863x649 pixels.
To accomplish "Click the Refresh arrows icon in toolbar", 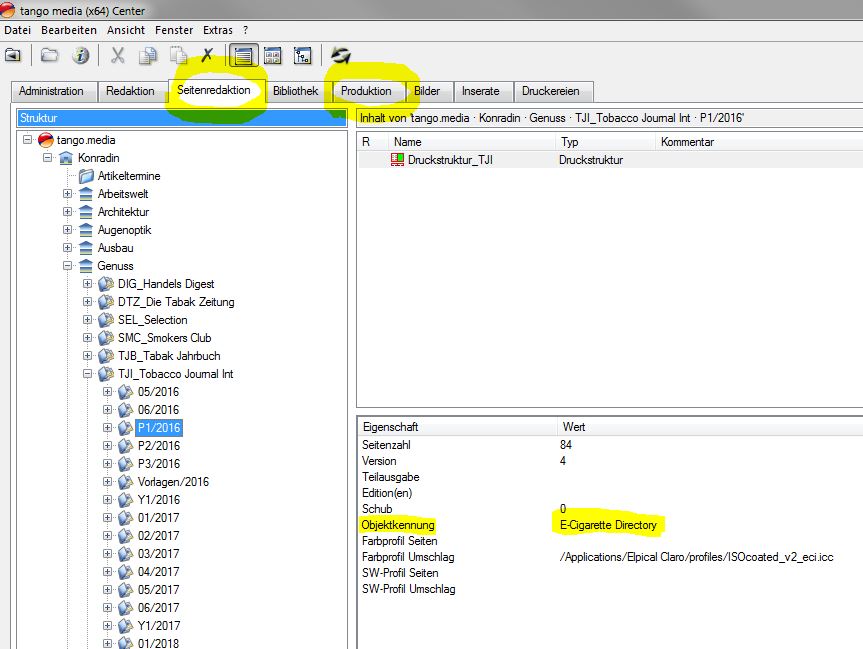I will (x=341, y=56).
